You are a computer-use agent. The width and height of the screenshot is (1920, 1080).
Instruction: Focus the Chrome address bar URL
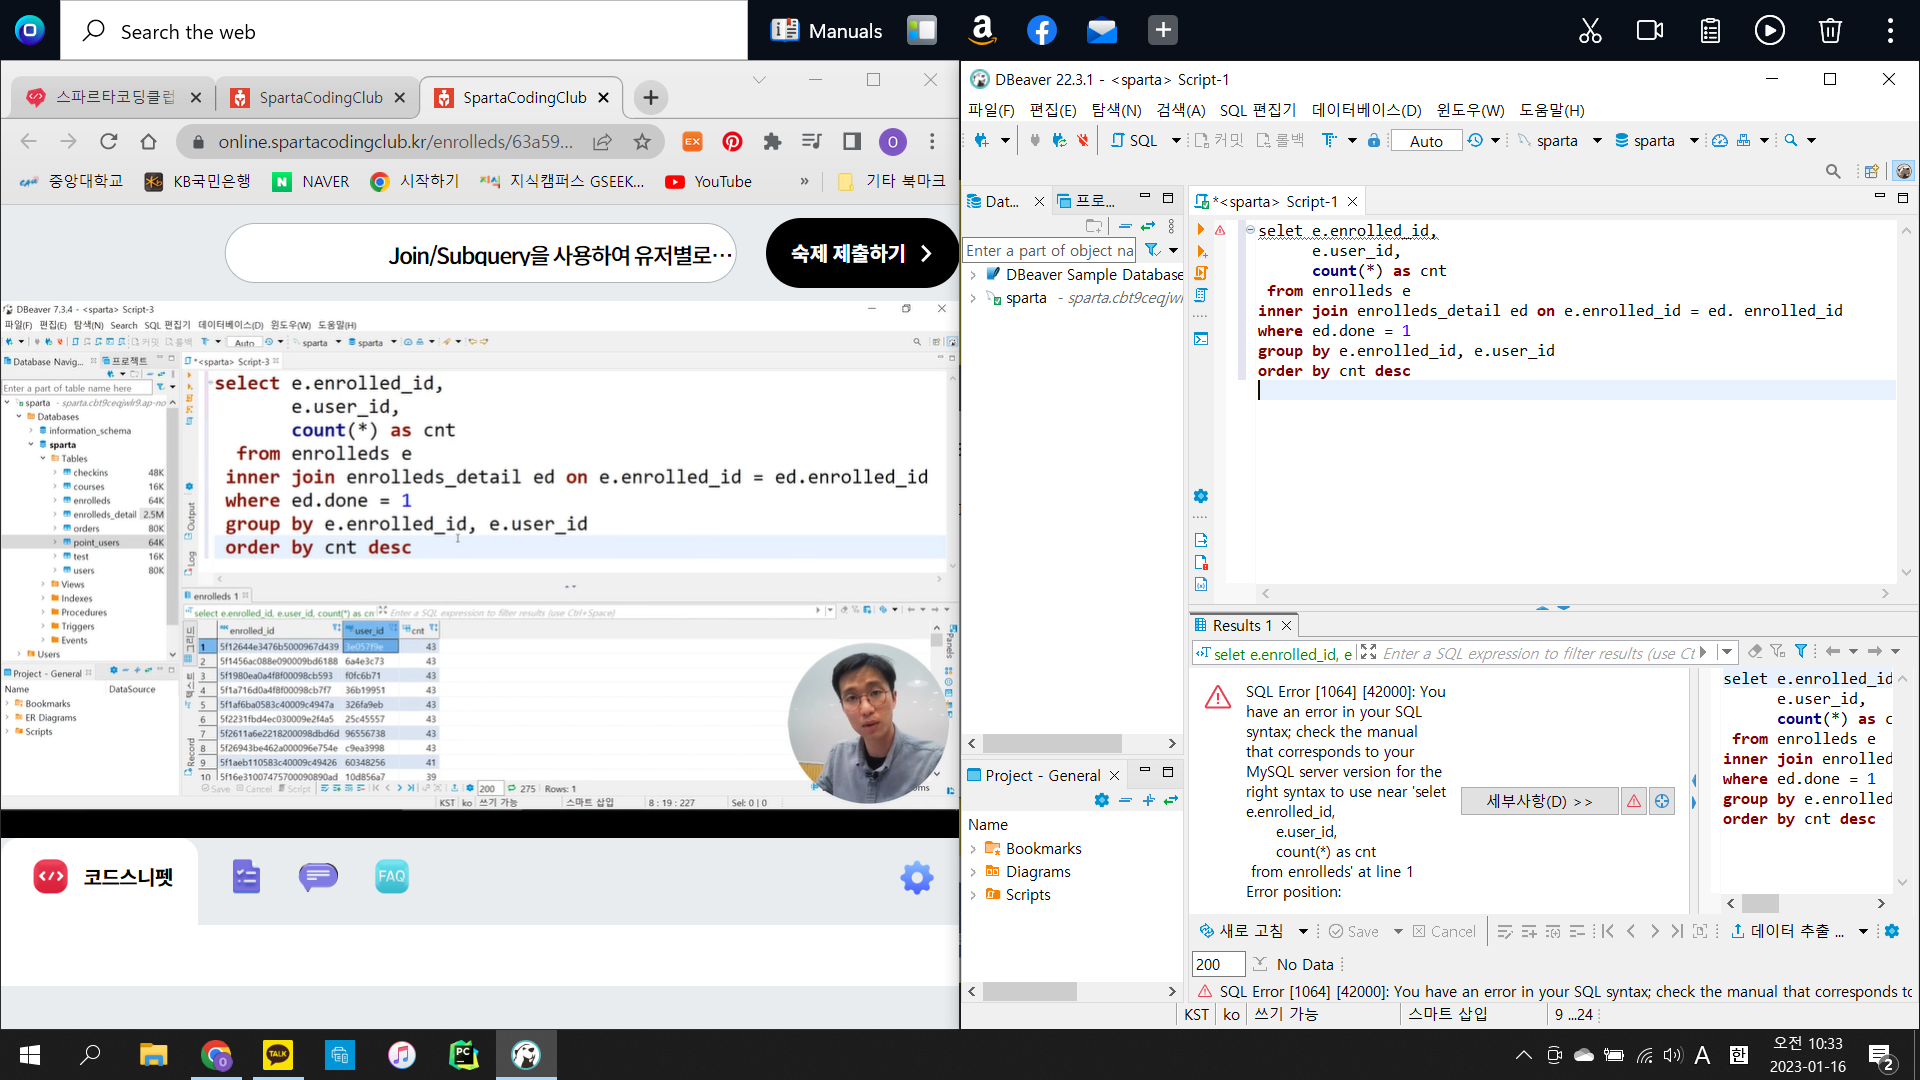[x=396, y=142]
